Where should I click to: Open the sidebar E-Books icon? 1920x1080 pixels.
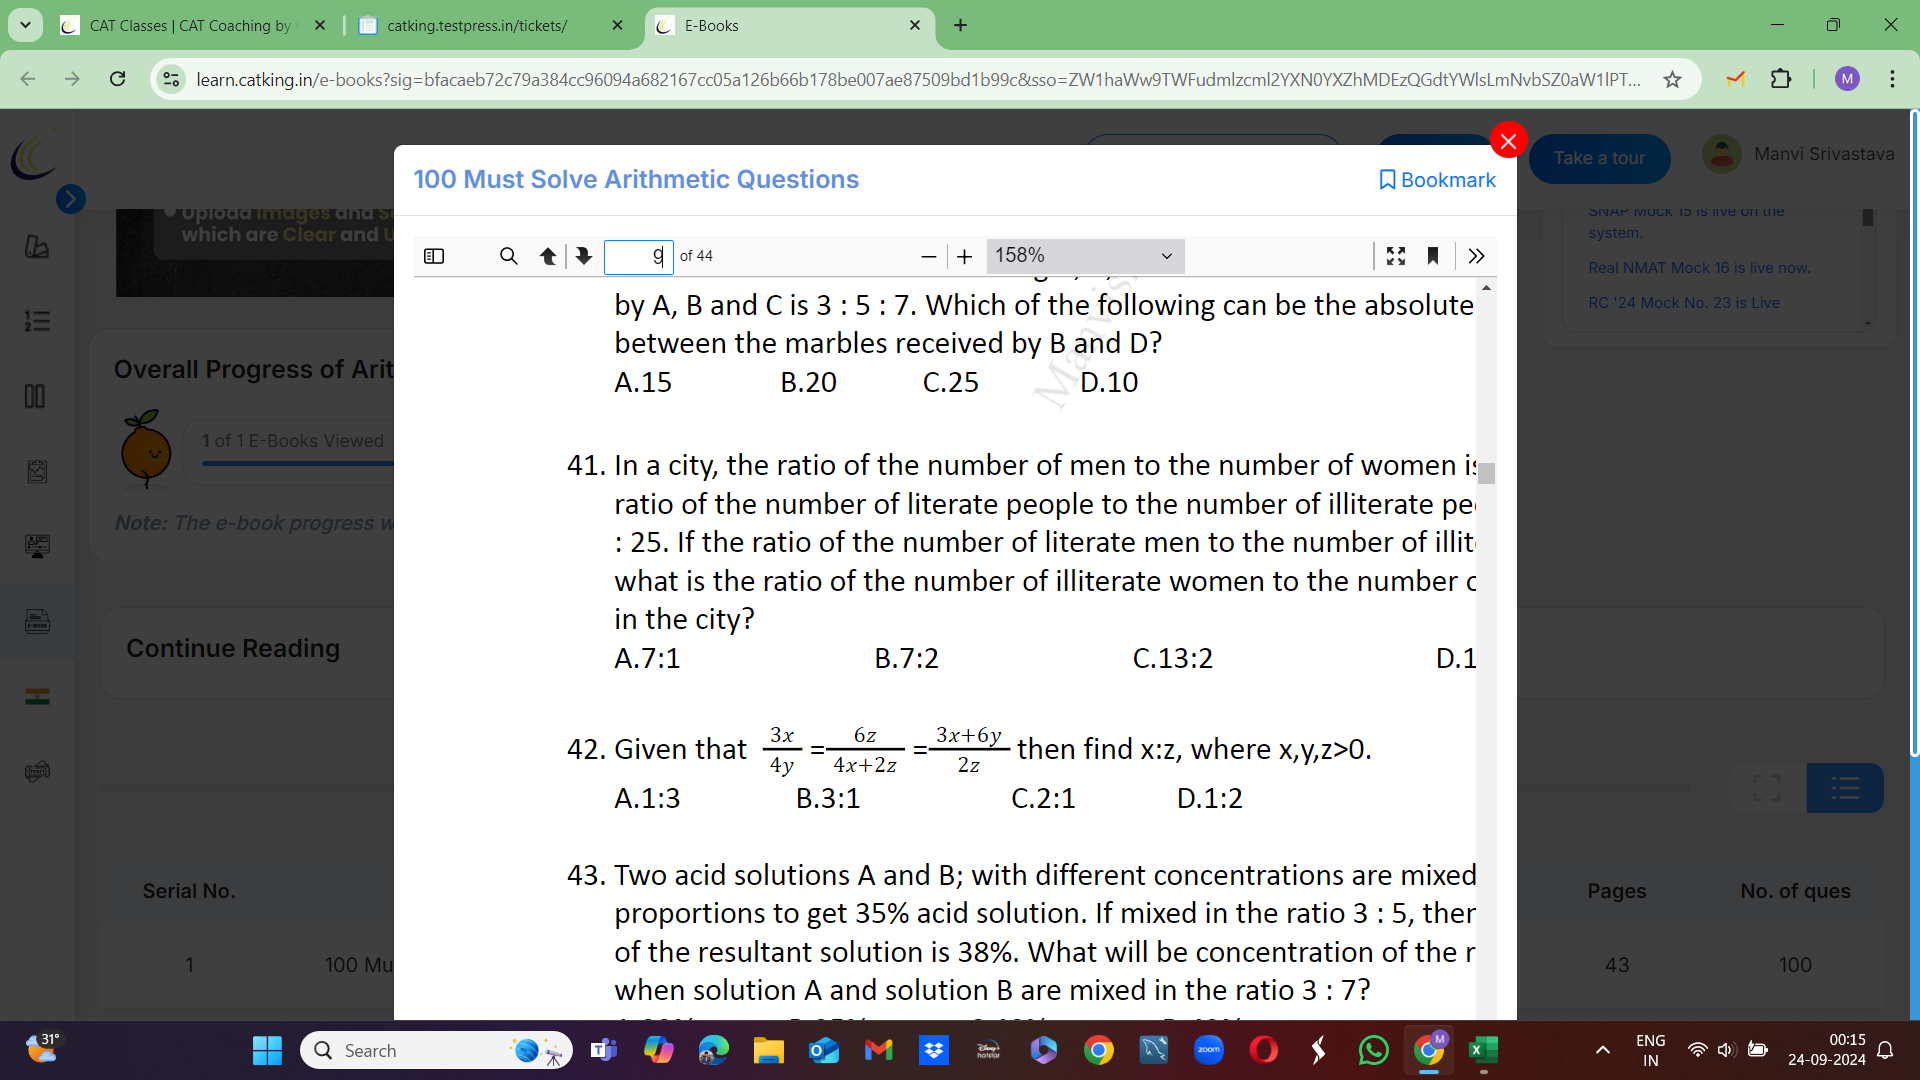pyautogui.click(x=37, y=621)
